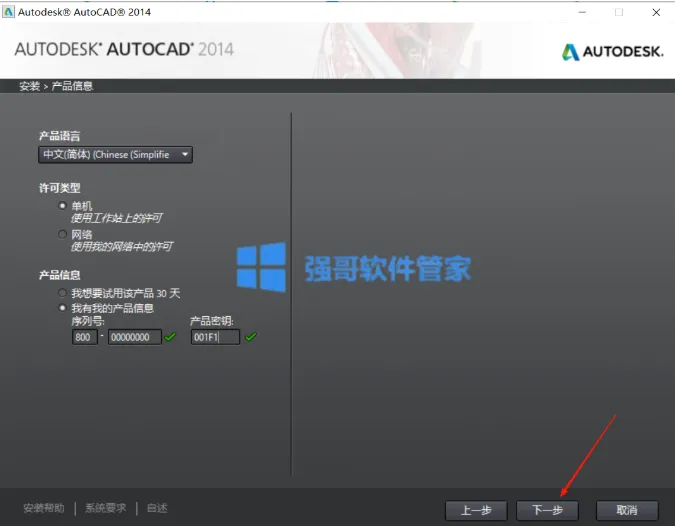
Task: Open the 安装帮助 link
Action: pyautogui.click(x=44, y=508)
